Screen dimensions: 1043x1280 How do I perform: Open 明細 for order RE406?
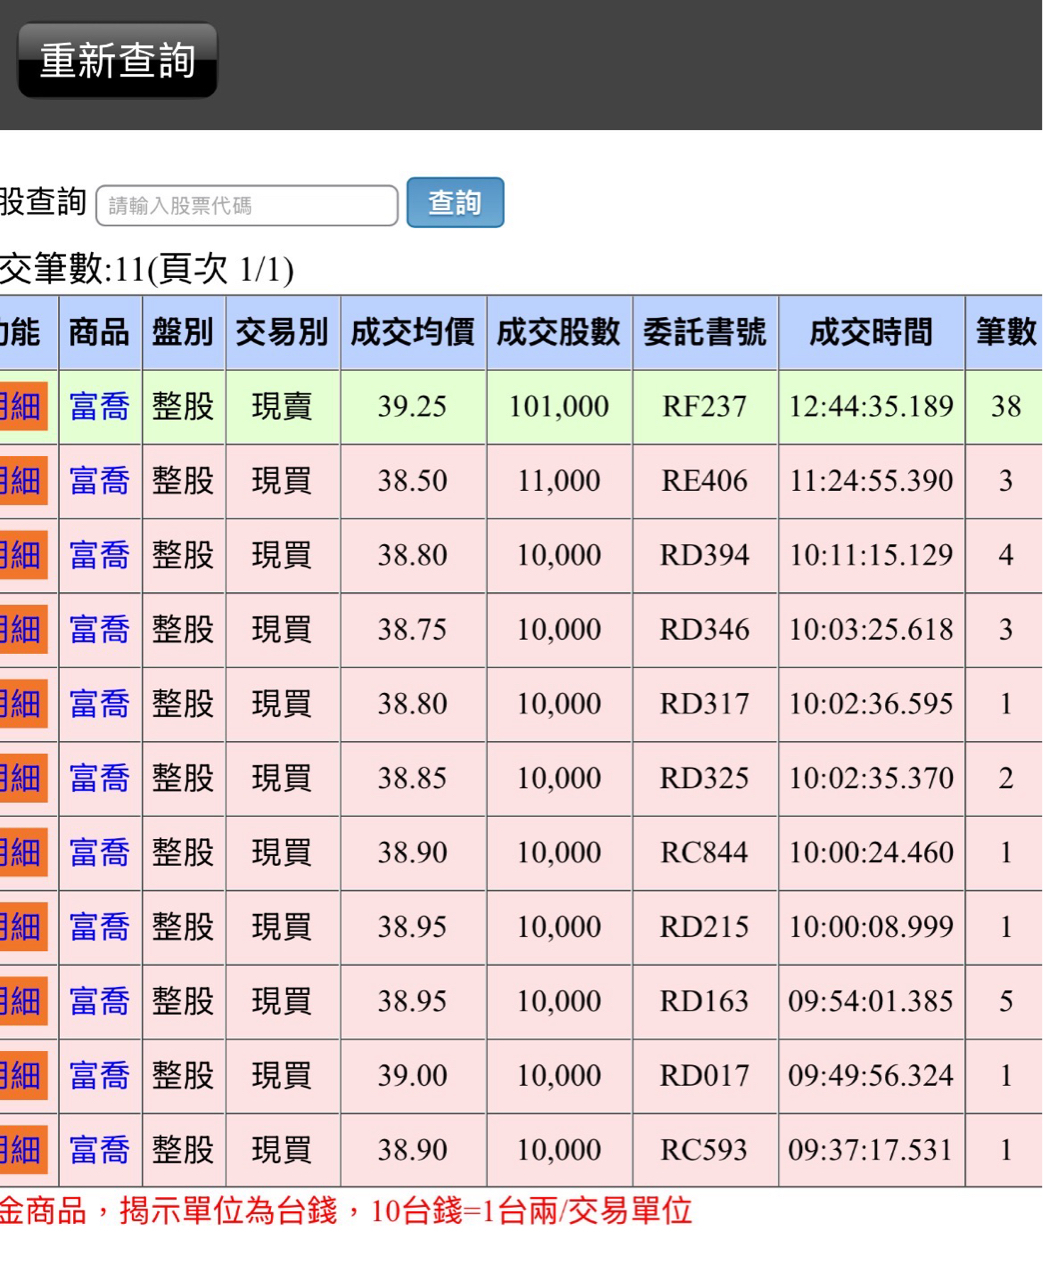pyautogui.click(x=23, y=481)
